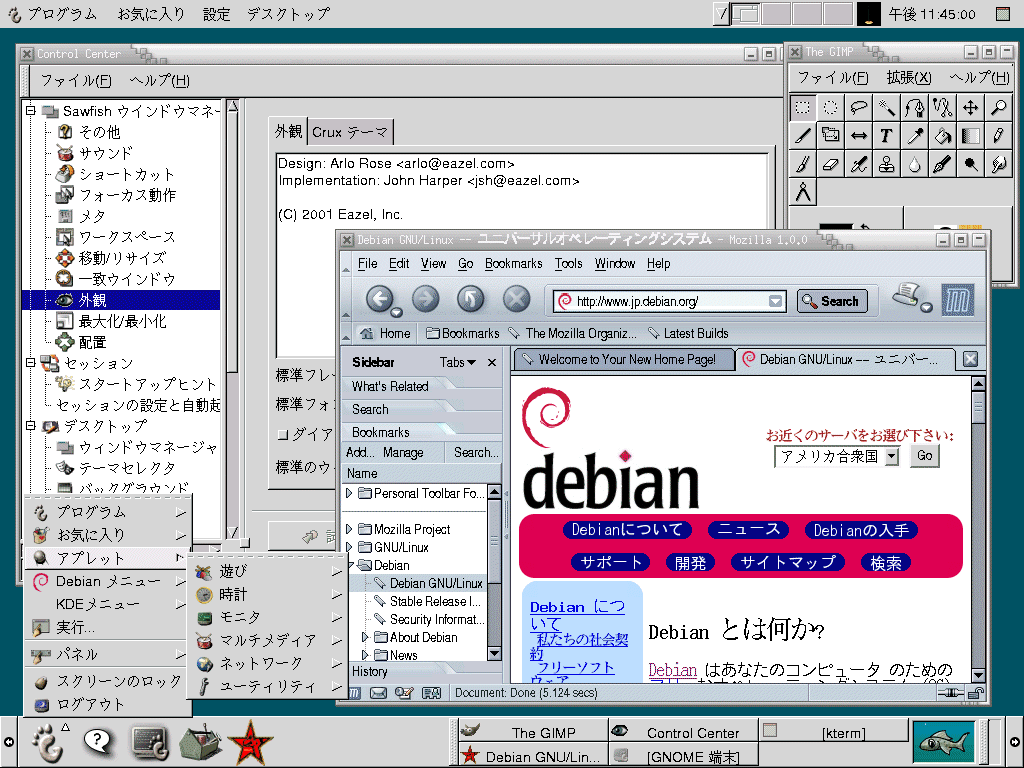Select the Bezier pen selection tool
Image resolution: width=1024 pixels, height=768 pixels.
915,107
